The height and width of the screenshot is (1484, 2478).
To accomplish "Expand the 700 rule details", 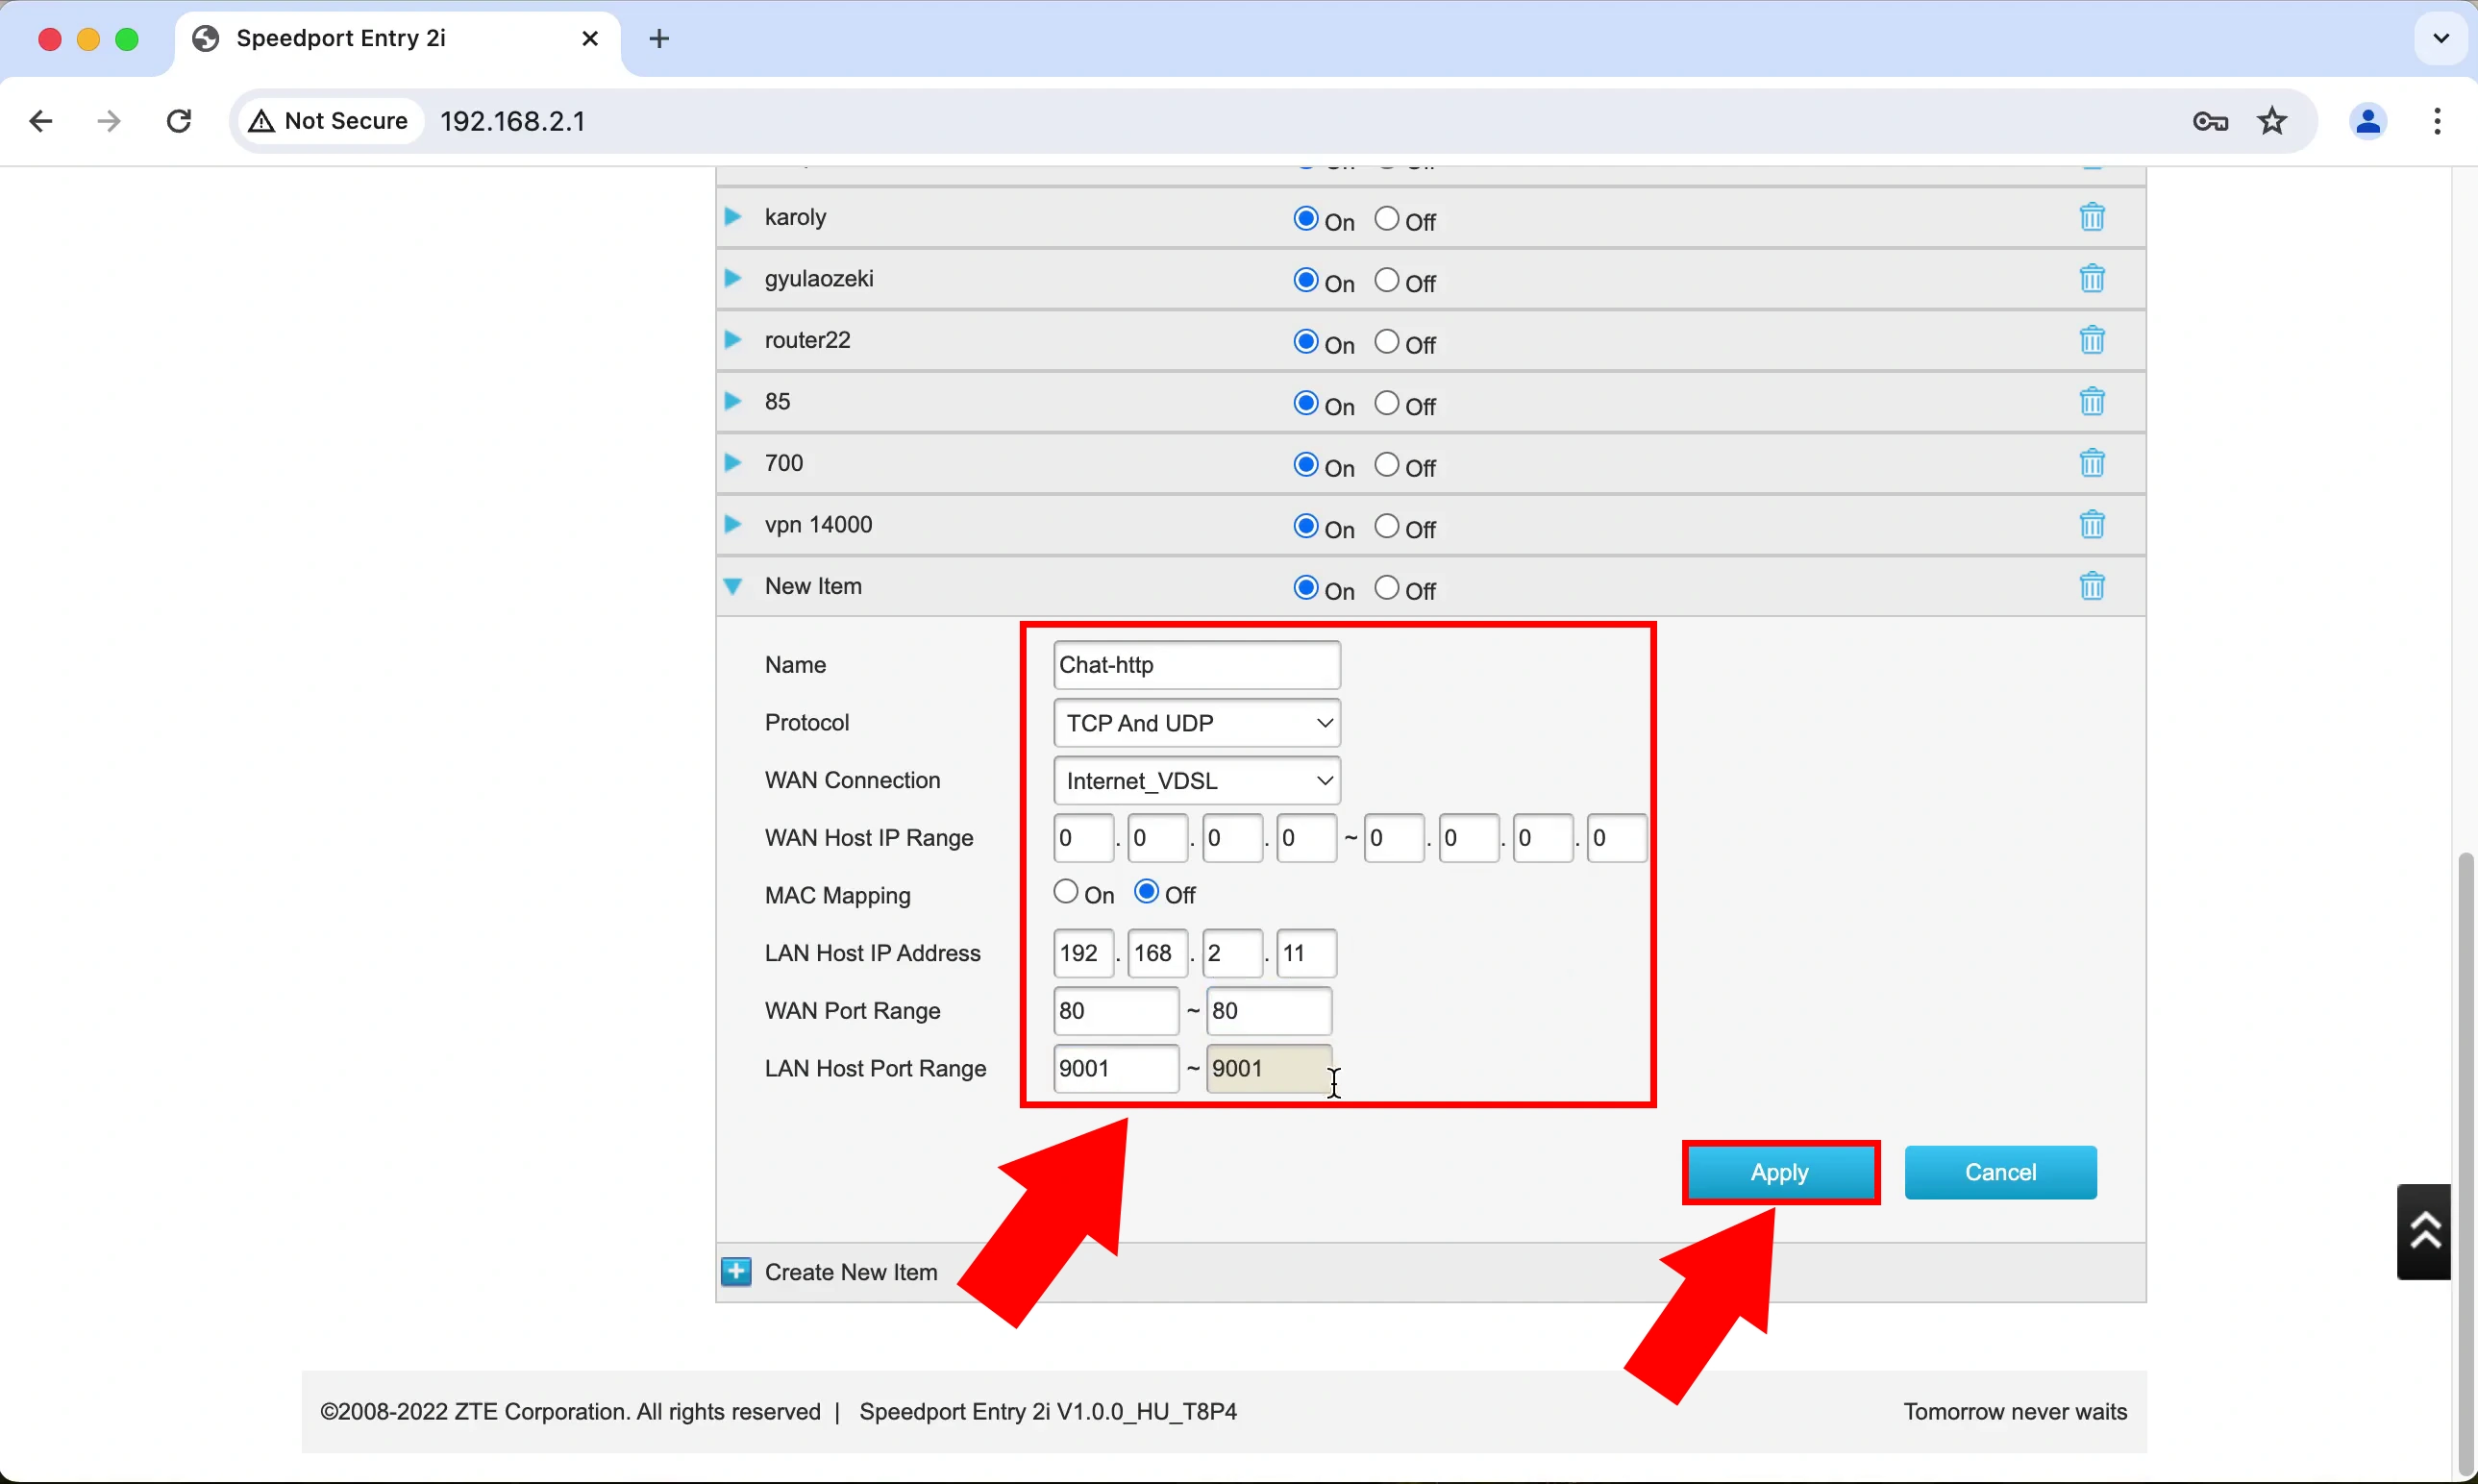I will (733, 463).
